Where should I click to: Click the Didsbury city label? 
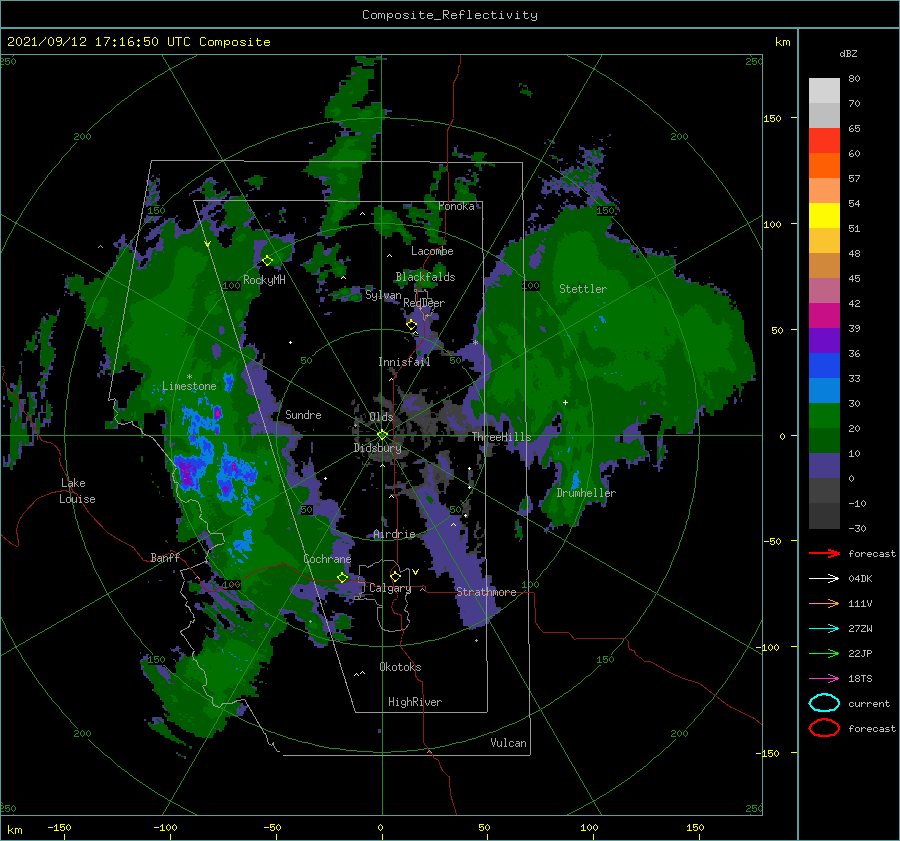[x=377, y=448]
